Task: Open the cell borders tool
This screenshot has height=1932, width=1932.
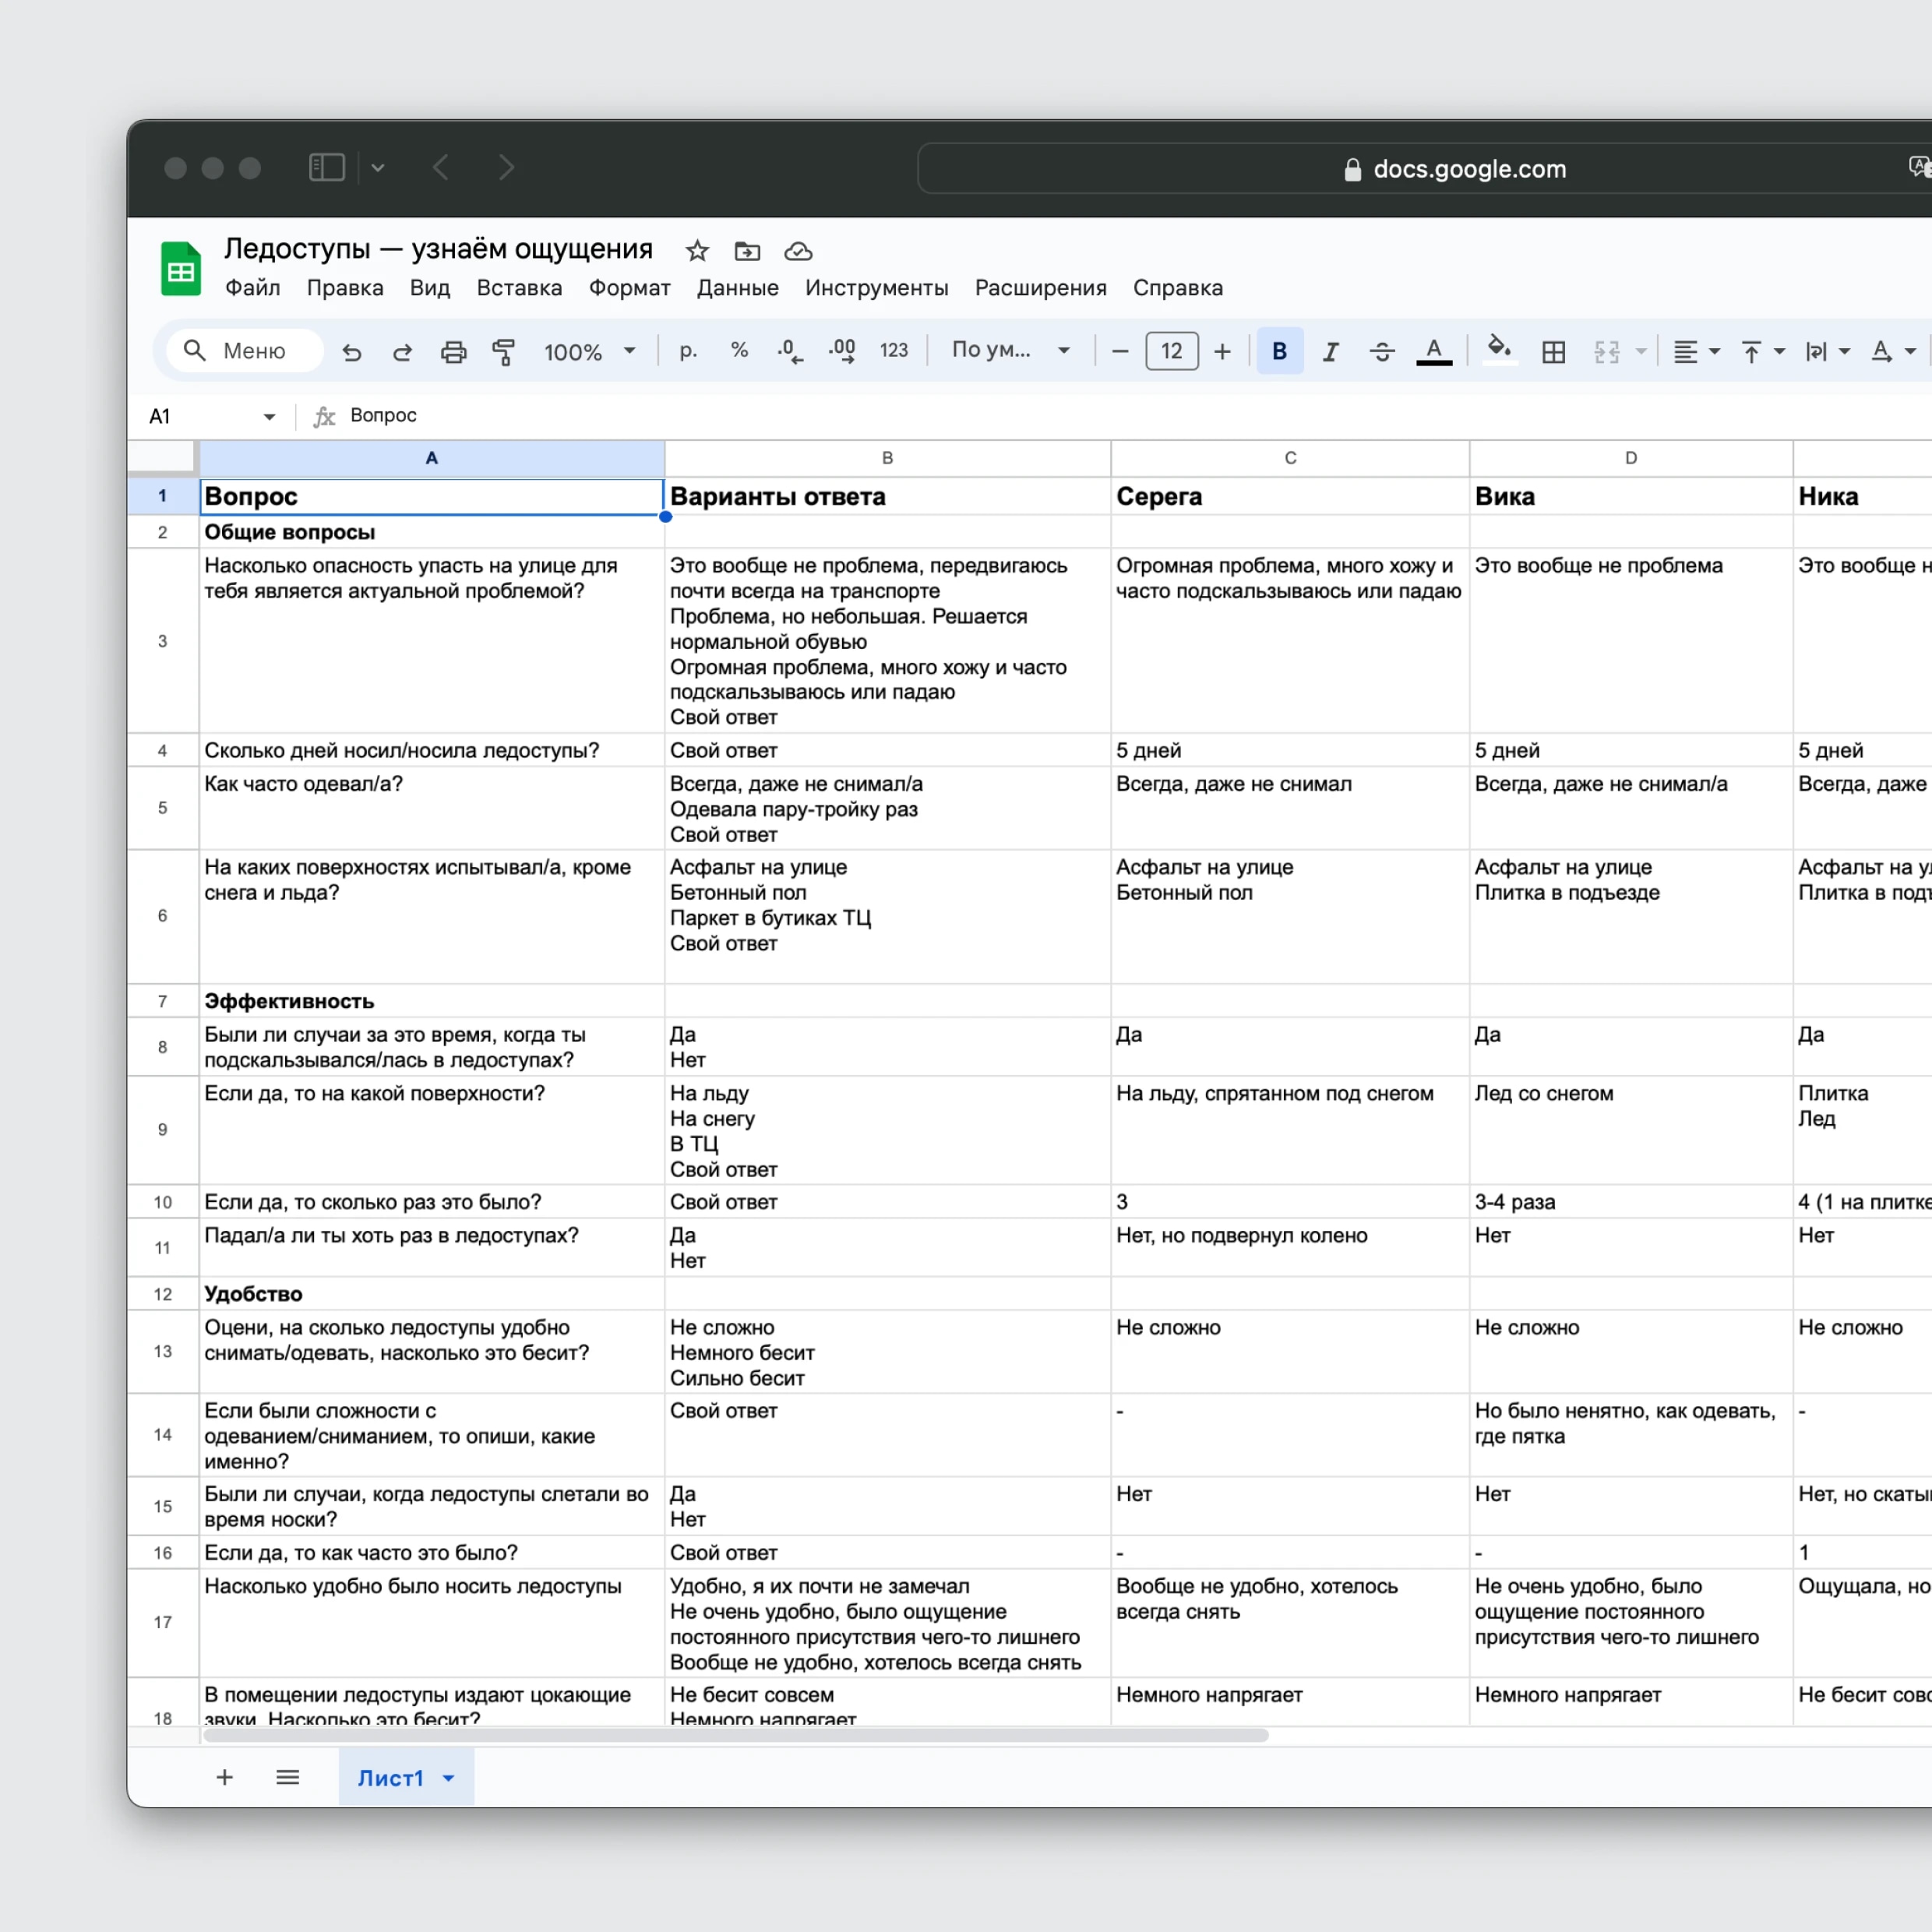Action: coord(1553,352)
